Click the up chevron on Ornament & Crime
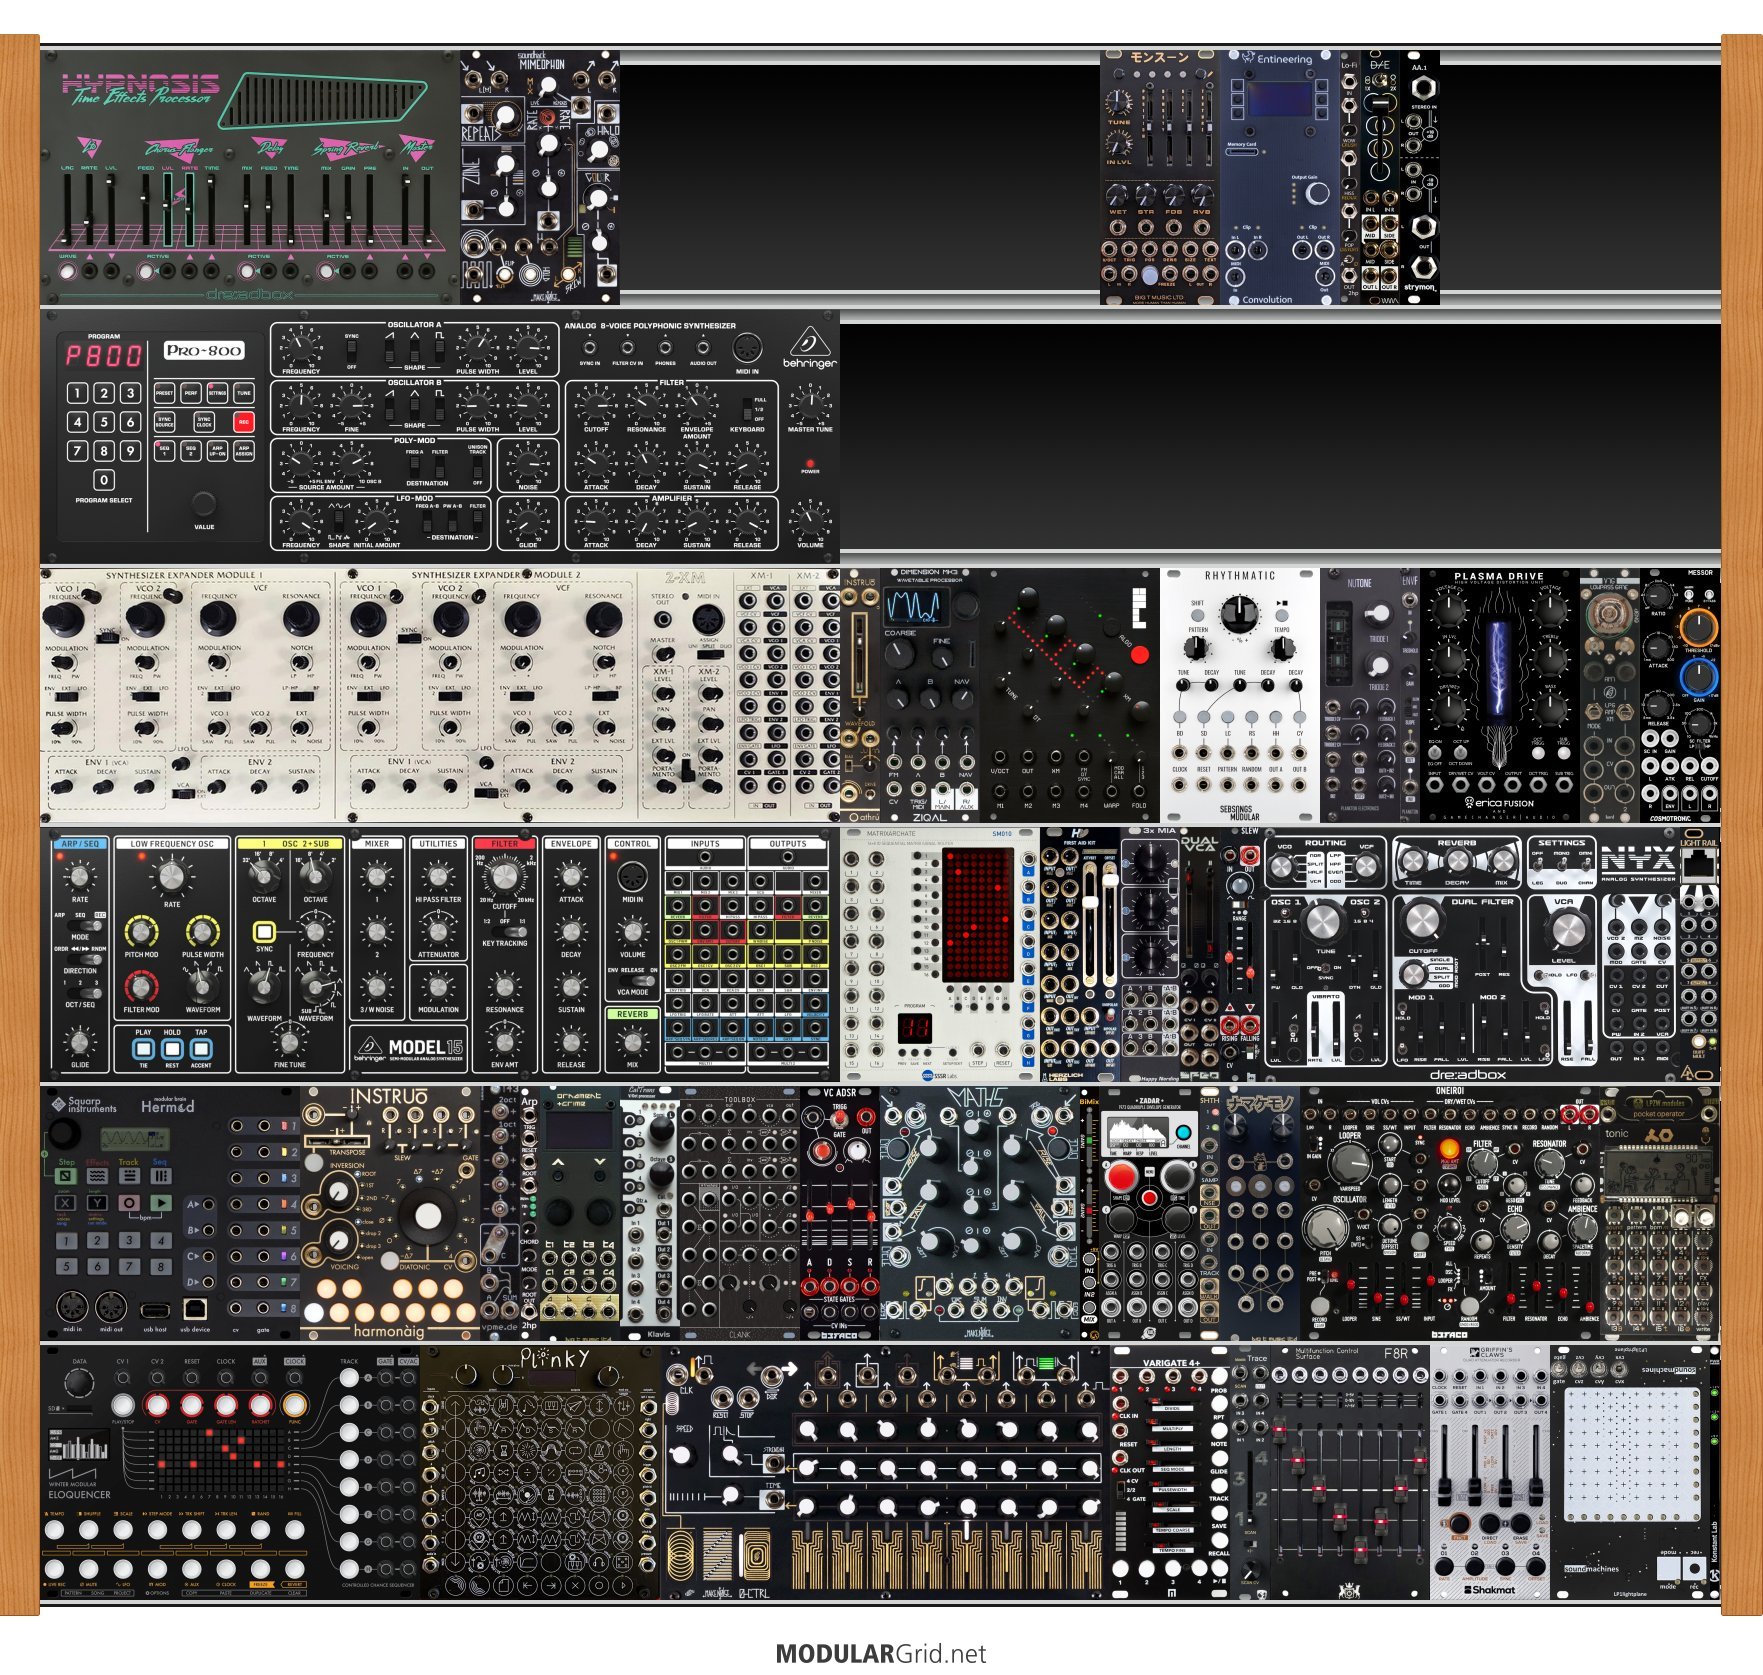The height and width of the screenshot is (1675, 1763). click(x=558, y=1162)
